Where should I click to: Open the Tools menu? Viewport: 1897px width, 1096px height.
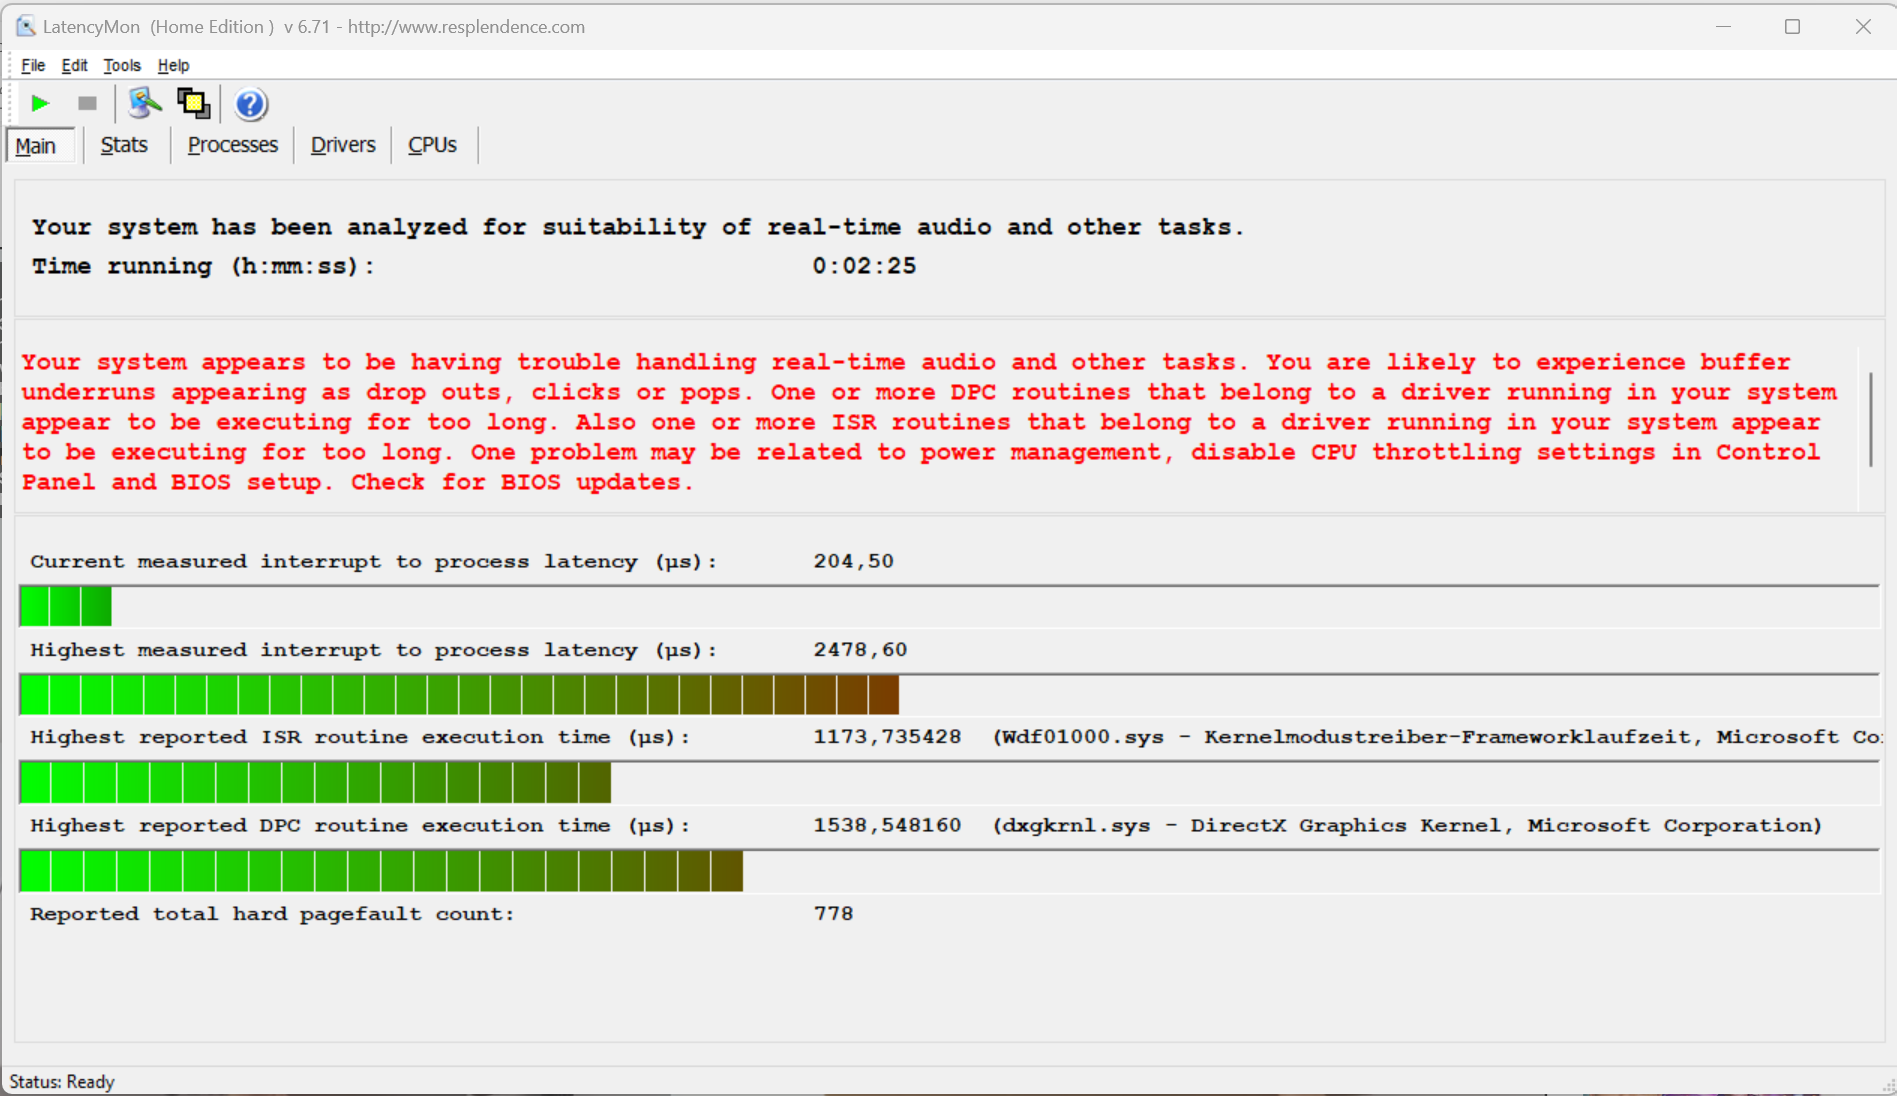coord(122,65)
